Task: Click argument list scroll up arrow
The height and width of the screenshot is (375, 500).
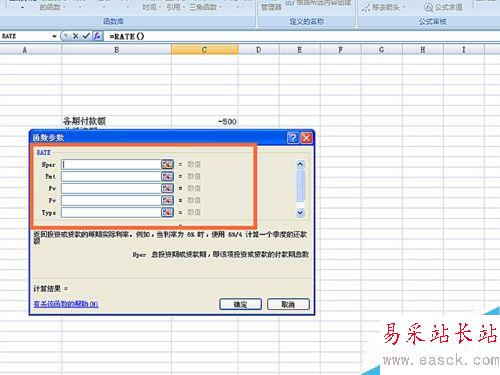Action: coord(300,164)
